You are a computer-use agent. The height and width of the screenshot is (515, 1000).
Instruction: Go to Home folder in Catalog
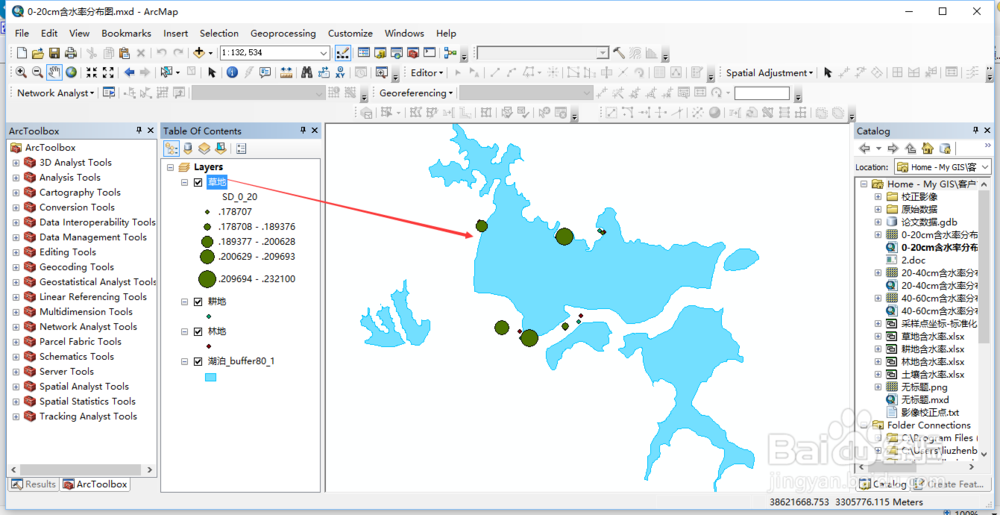927,148
